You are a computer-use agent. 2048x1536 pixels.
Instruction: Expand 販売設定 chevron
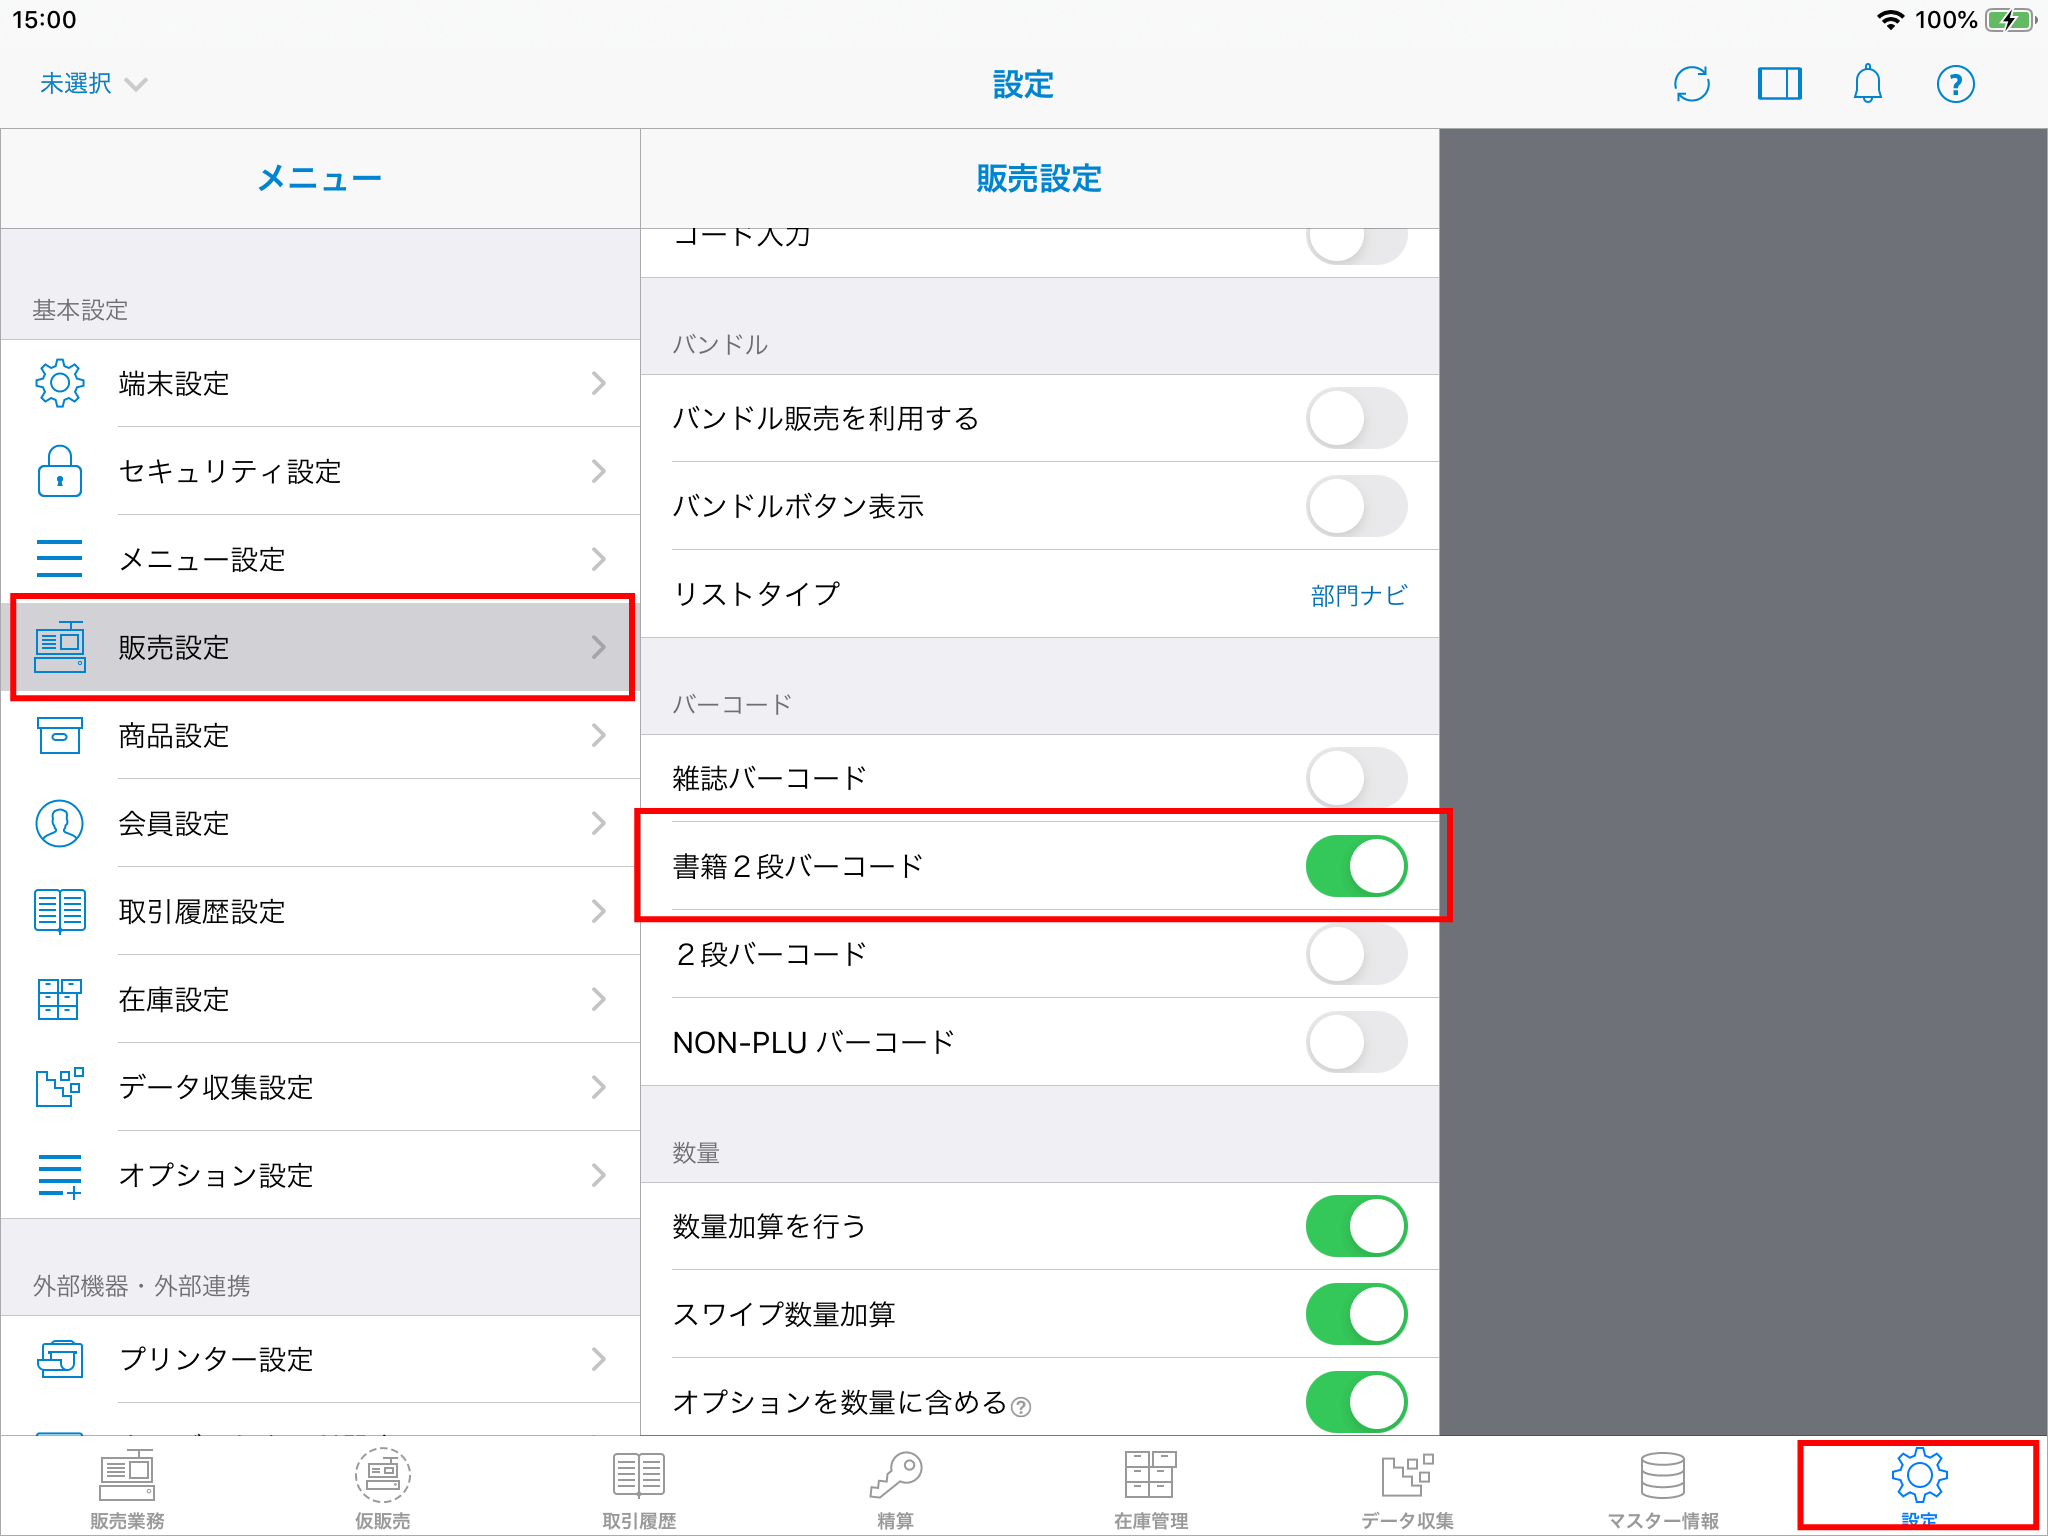pyautogui.click(x=599, y=647)
